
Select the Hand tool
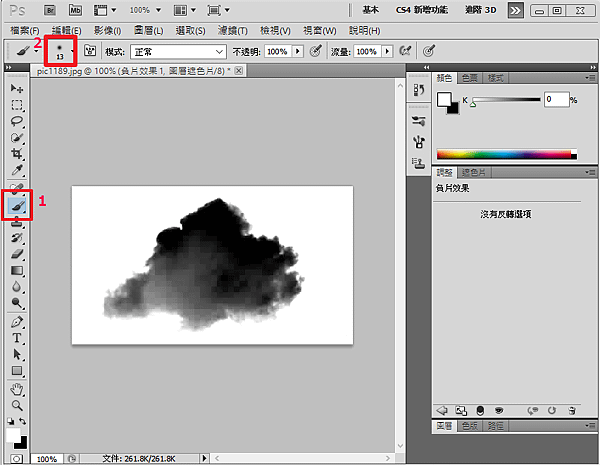click(x=17, y=389)
